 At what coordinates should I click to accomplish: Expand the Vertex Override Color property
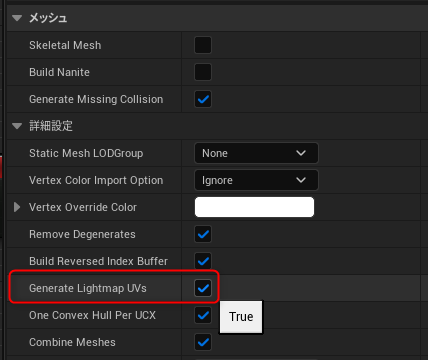(x=17, y=207)
